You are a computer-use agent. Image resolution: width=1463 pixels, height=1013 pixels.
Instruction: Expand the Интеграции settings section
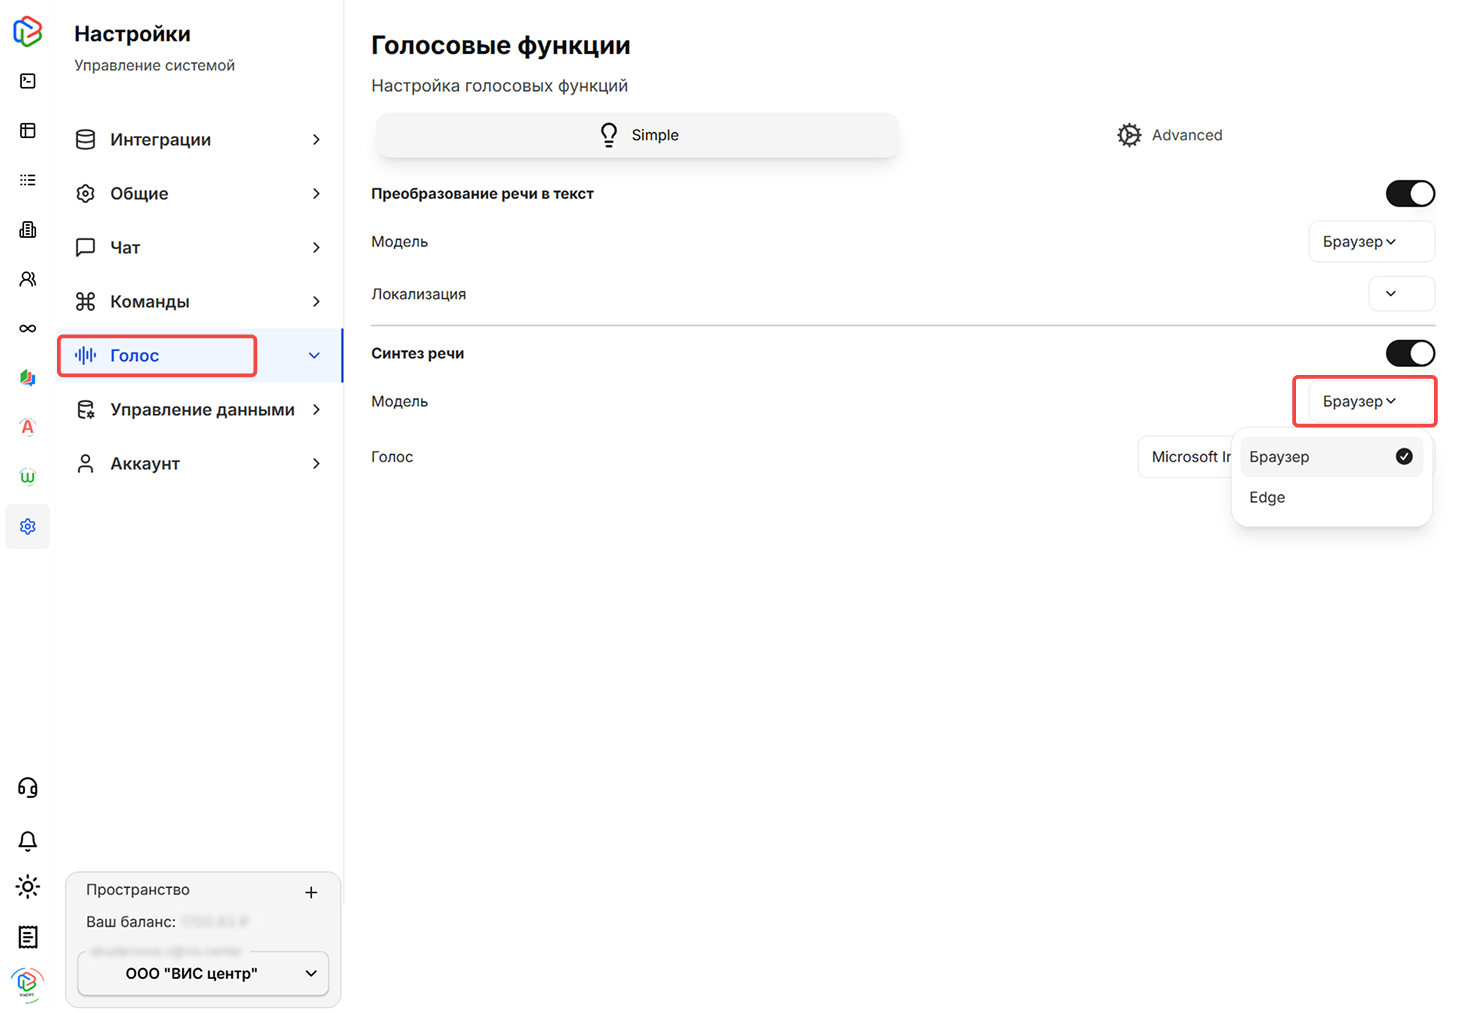point(199,140)
